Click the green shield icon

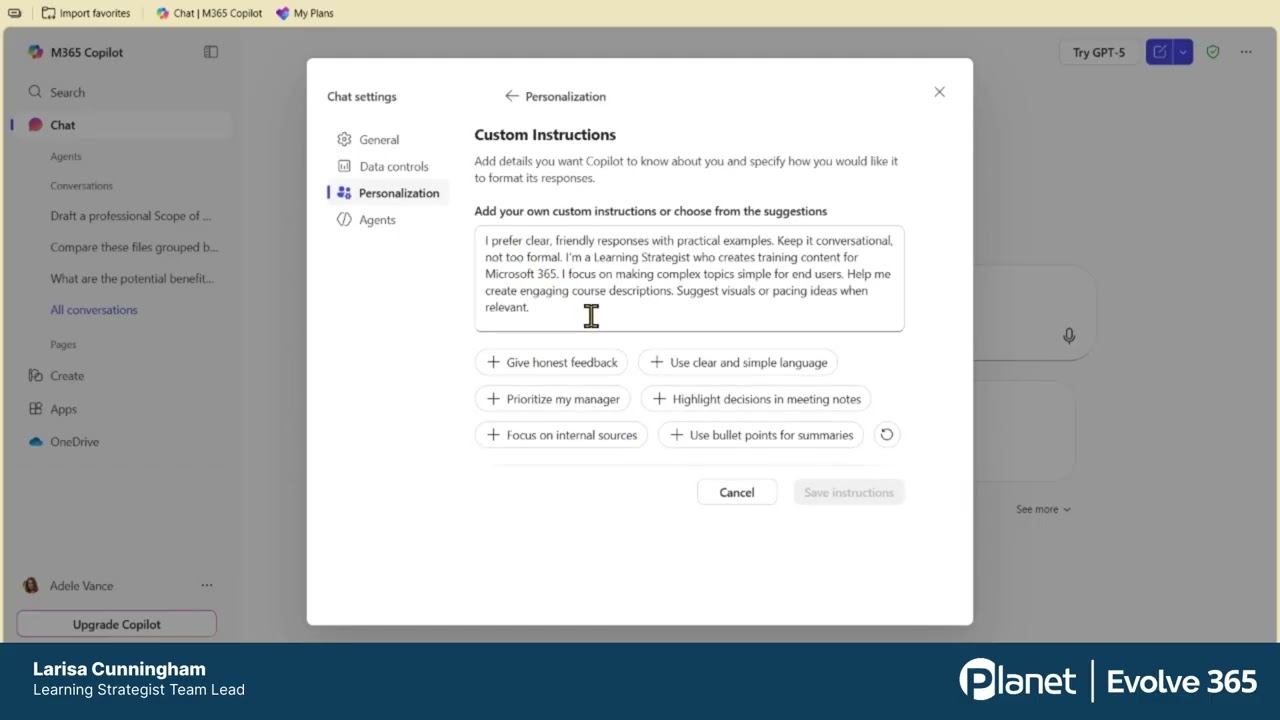[x=1213, y=52]
